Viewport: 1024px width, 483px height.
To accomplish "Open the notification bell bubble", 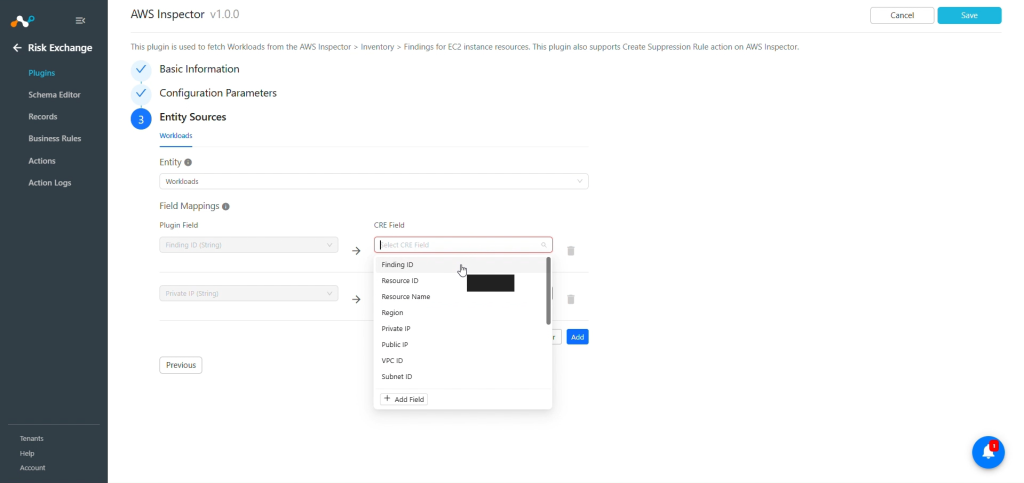I will [x=988, y=452].
